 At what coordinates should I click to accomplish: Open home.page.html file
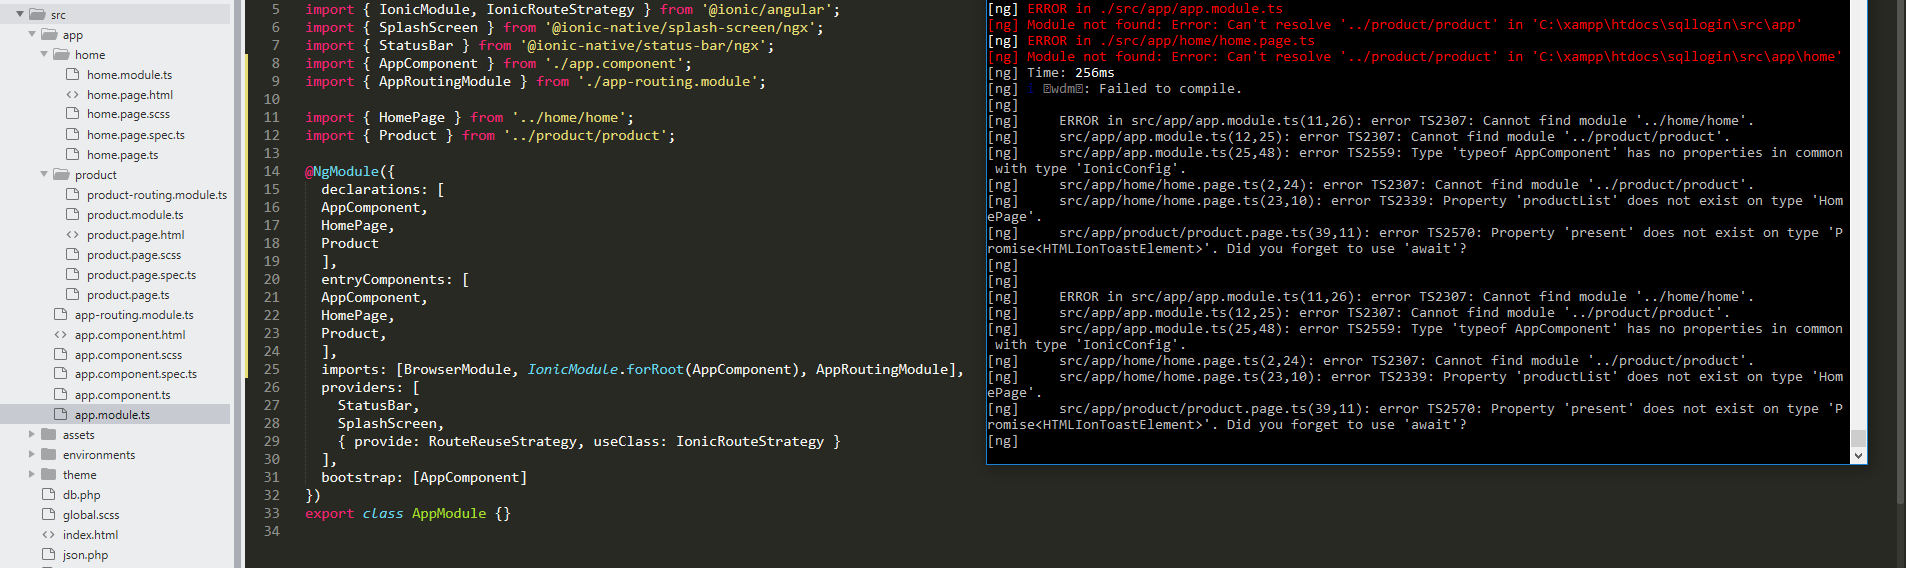click(130, 95)
